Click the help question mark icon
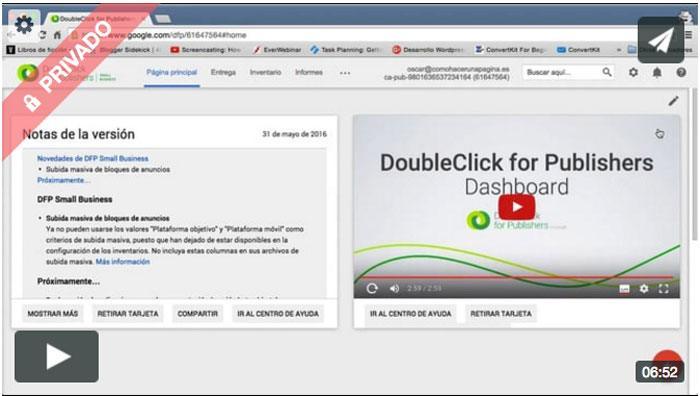The width and height of the screenshot is (700, 396). coord(681,72)
